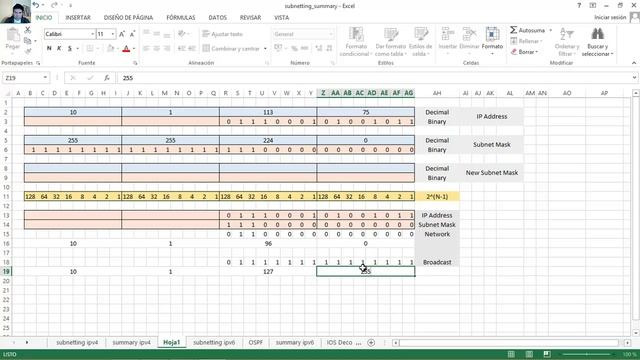Click the zoom slider in status bar
This screenshot has width=640, height=360.
tap(587, 354)
